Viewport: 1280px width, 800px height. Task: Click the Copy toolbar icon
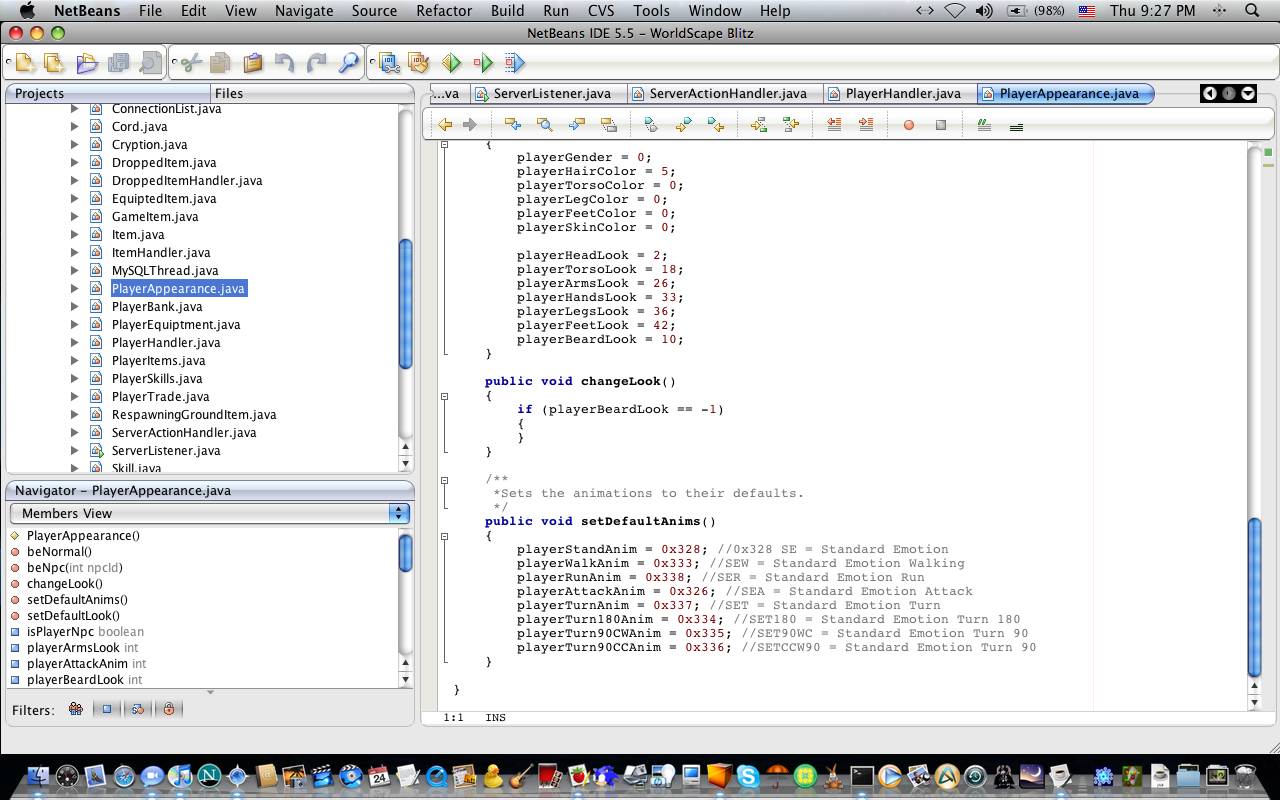220,63
